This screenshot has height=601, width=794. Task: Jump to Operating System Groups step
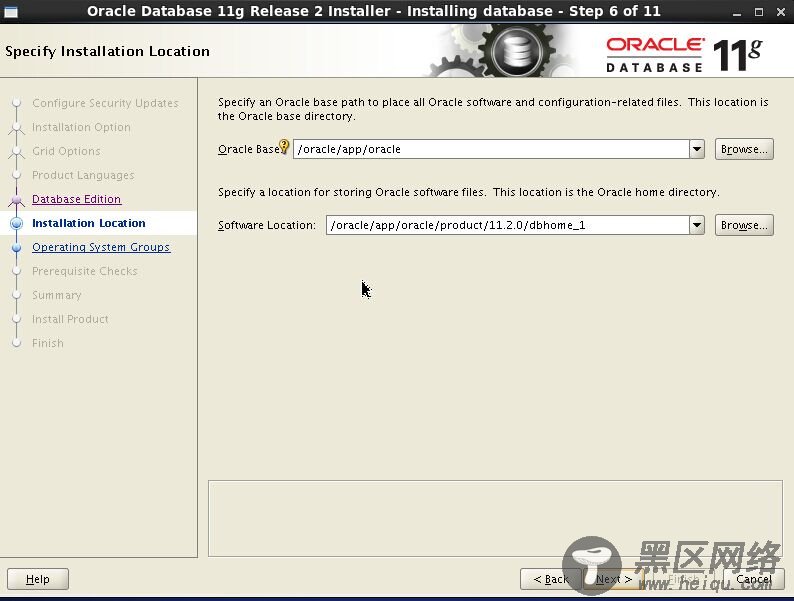[x=101, y=247]
